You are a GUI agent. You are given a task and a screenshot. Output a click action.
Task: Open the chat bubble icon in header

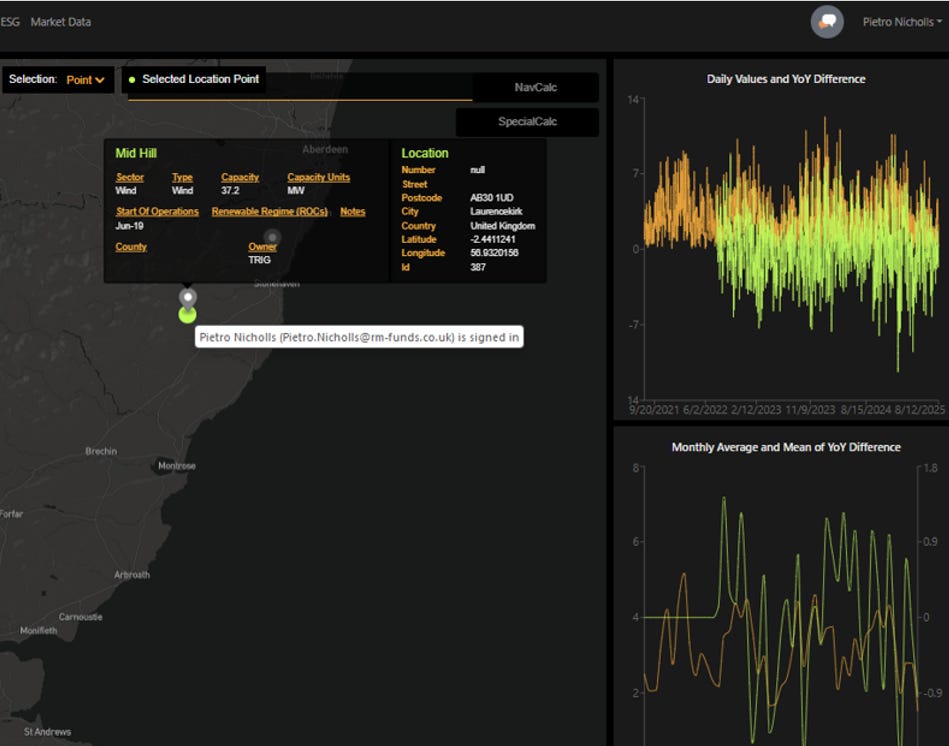(827, 22)
